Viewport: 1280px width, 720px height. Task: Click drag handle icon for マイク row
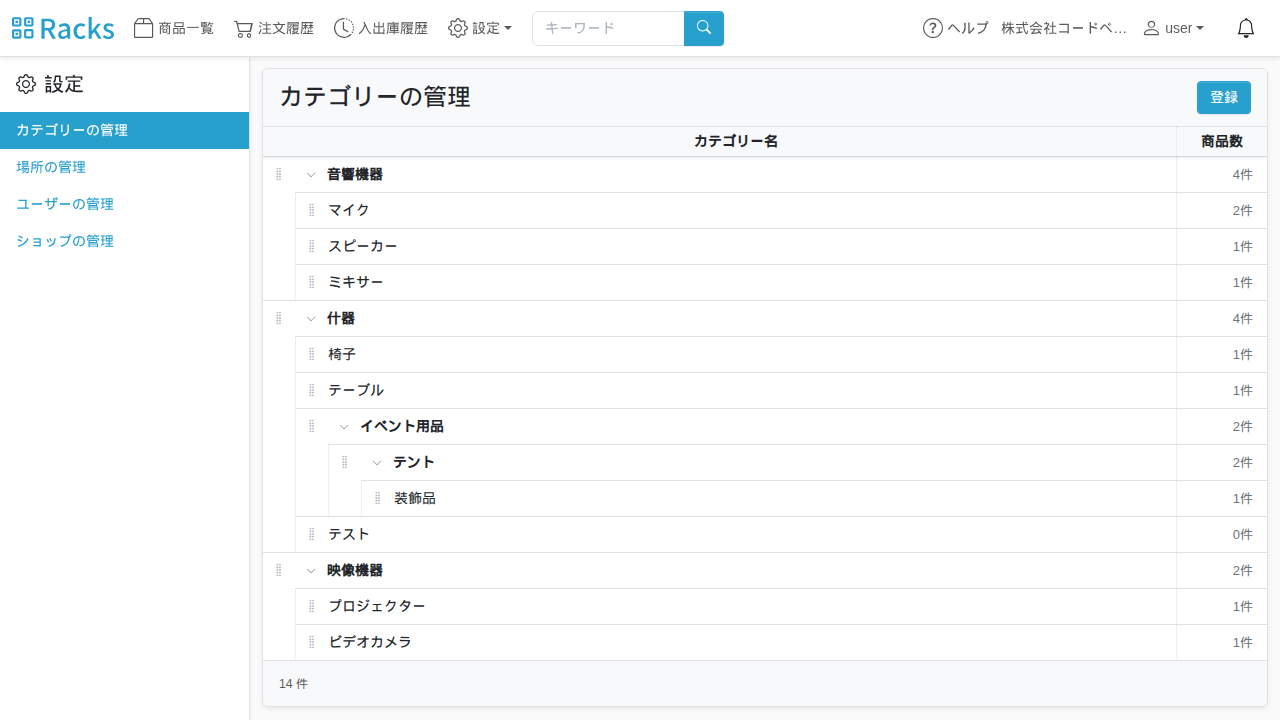coord(312,210)
